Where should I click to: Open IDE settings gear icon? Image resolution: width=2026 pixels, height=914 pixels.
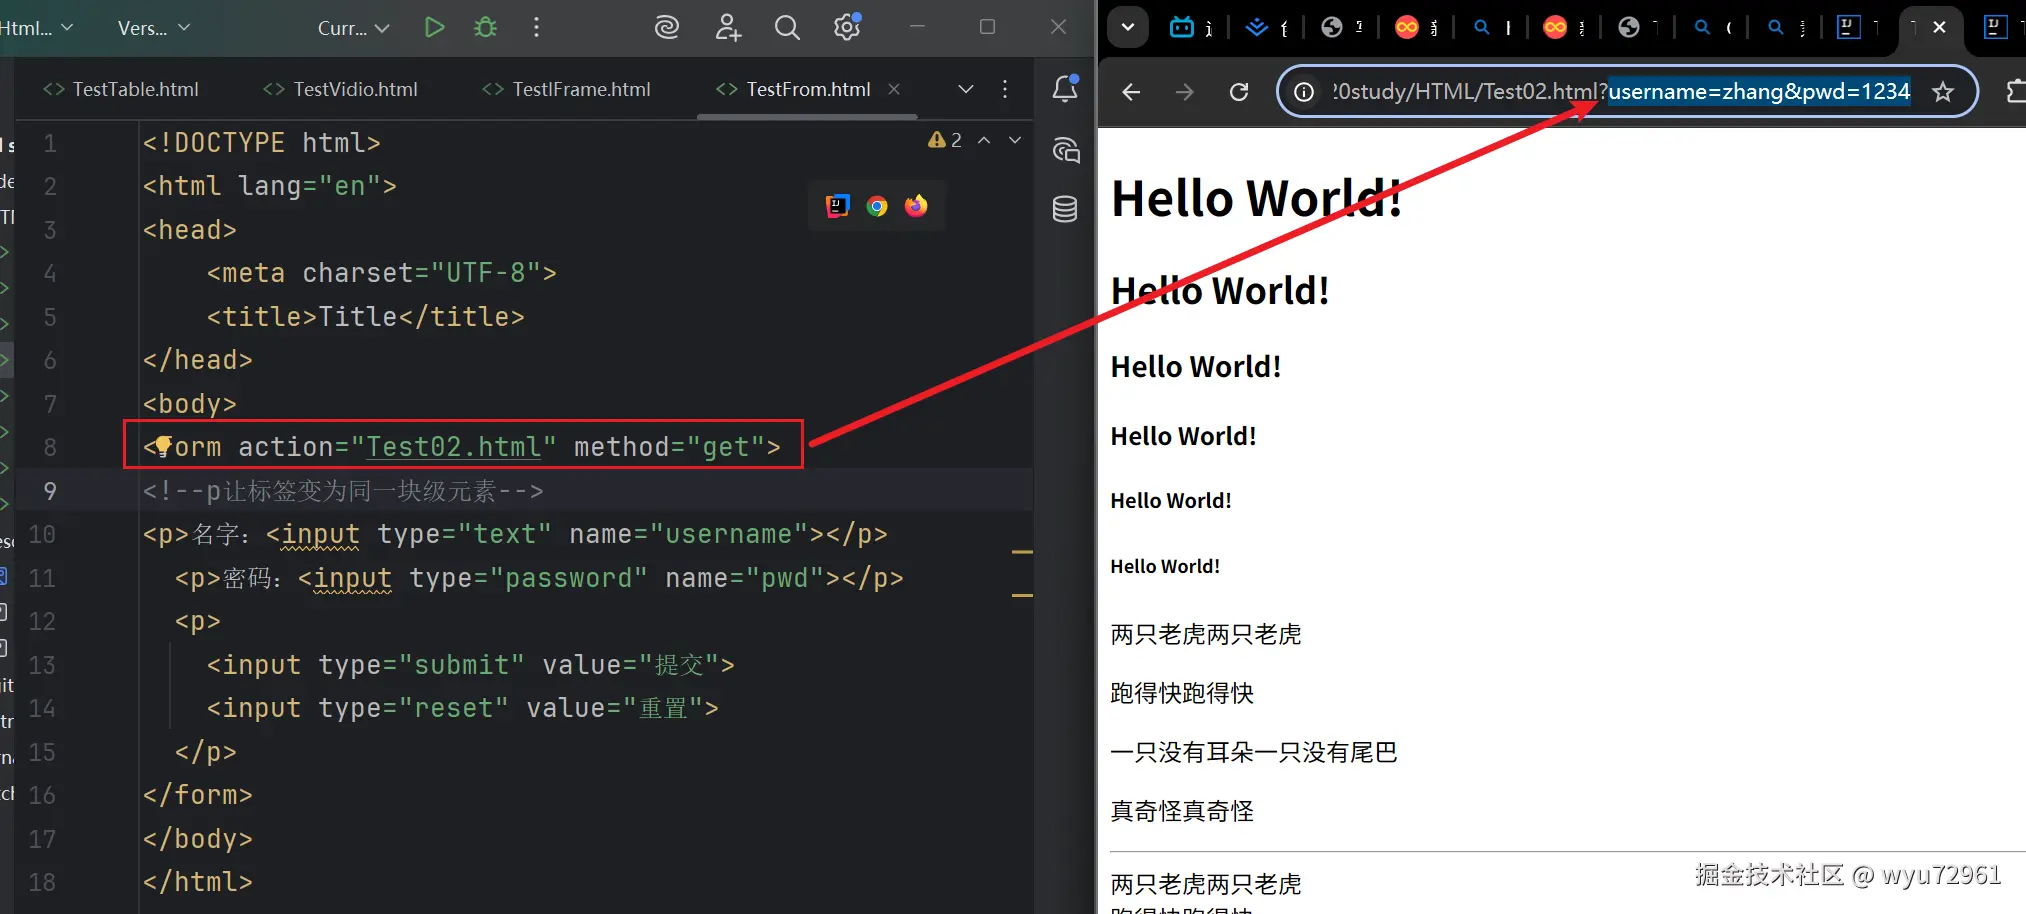(848, 27)
